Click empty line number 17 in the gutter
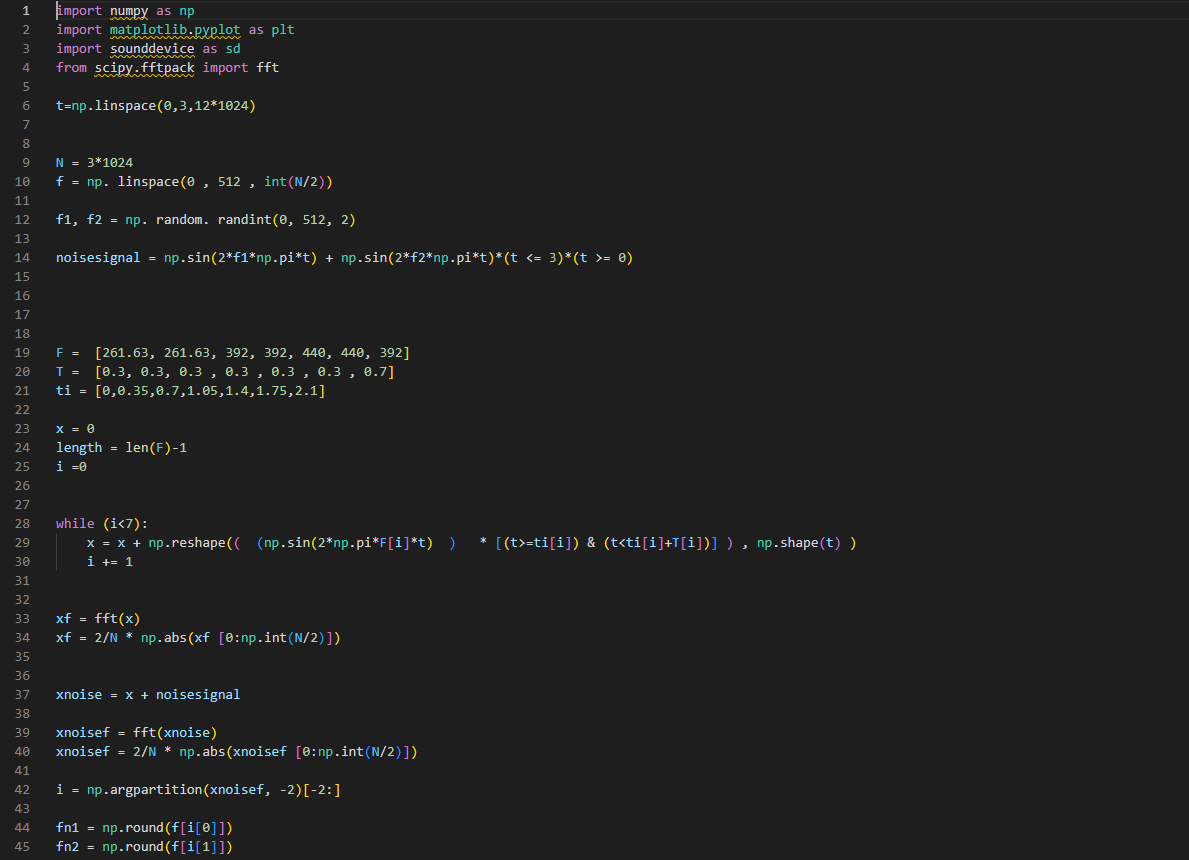 tap(22, 314)
